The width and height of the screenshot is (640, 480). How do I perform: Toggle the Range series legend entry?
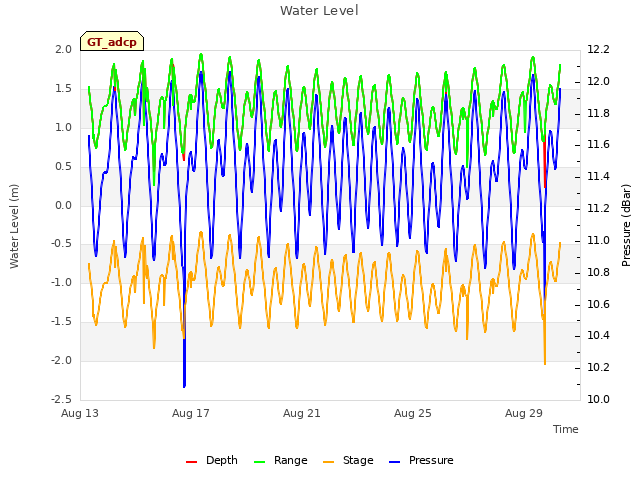[x=280, y=460]
